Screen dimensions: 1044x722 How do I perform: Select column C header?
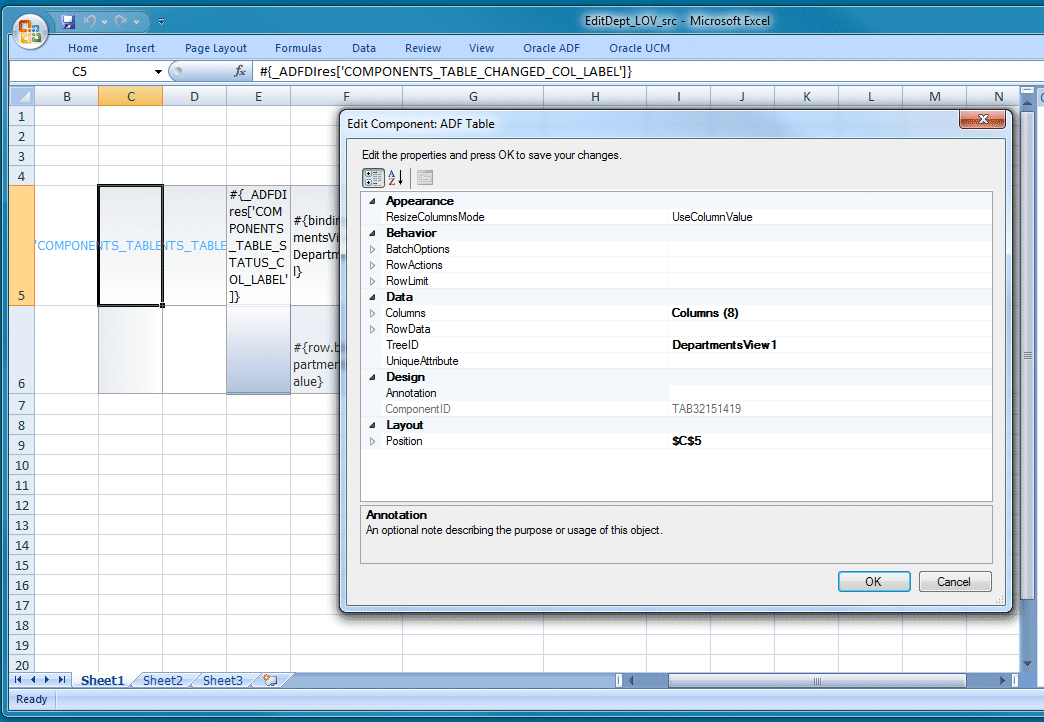130,97
